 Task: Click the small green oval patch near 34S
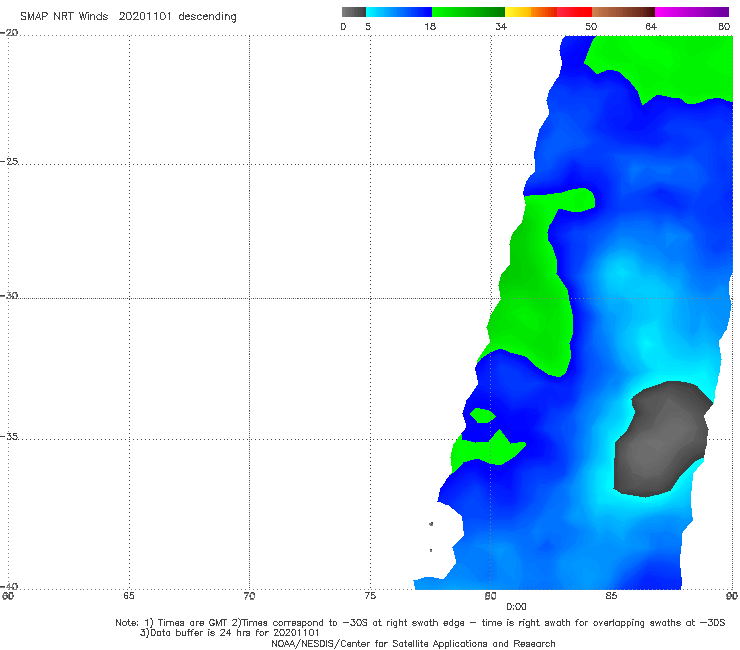pos(482,415)
